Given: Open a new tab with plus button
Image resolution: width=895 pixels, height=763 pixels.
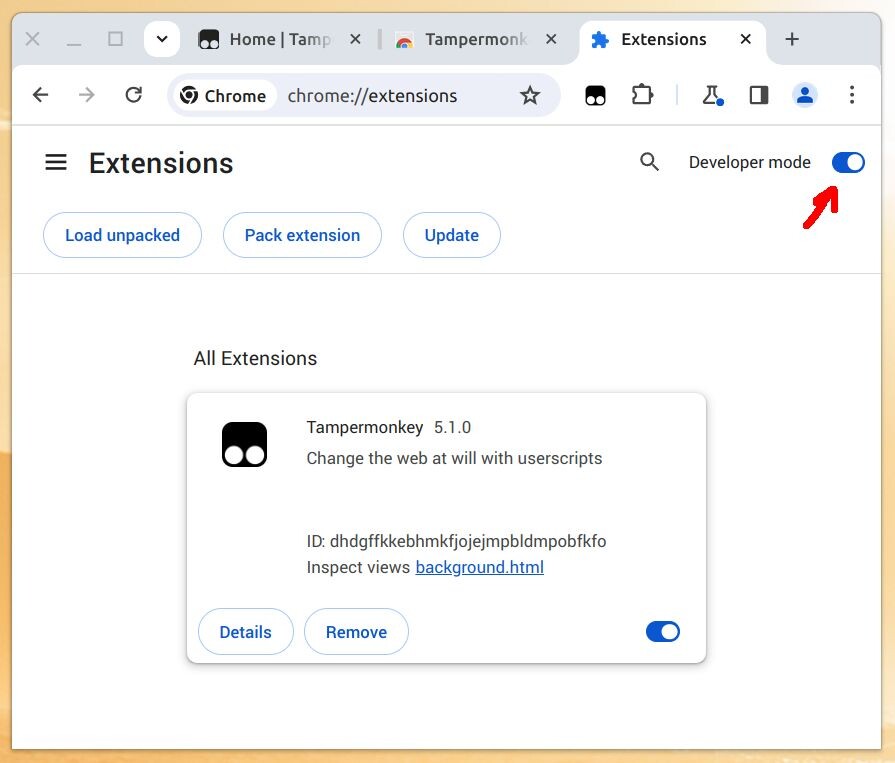Looking at the screenshot, I should tap(792, 39).
